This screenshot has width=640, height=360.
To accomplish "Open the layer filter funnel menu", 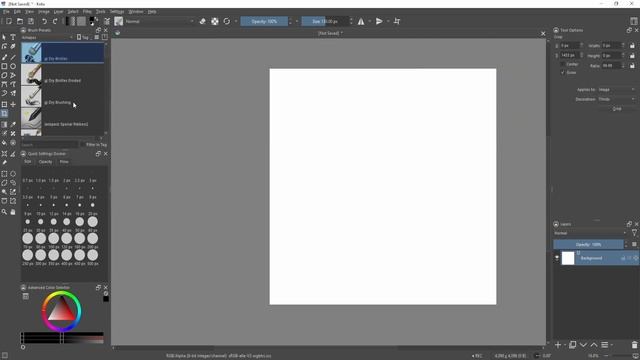I will 634,233.
